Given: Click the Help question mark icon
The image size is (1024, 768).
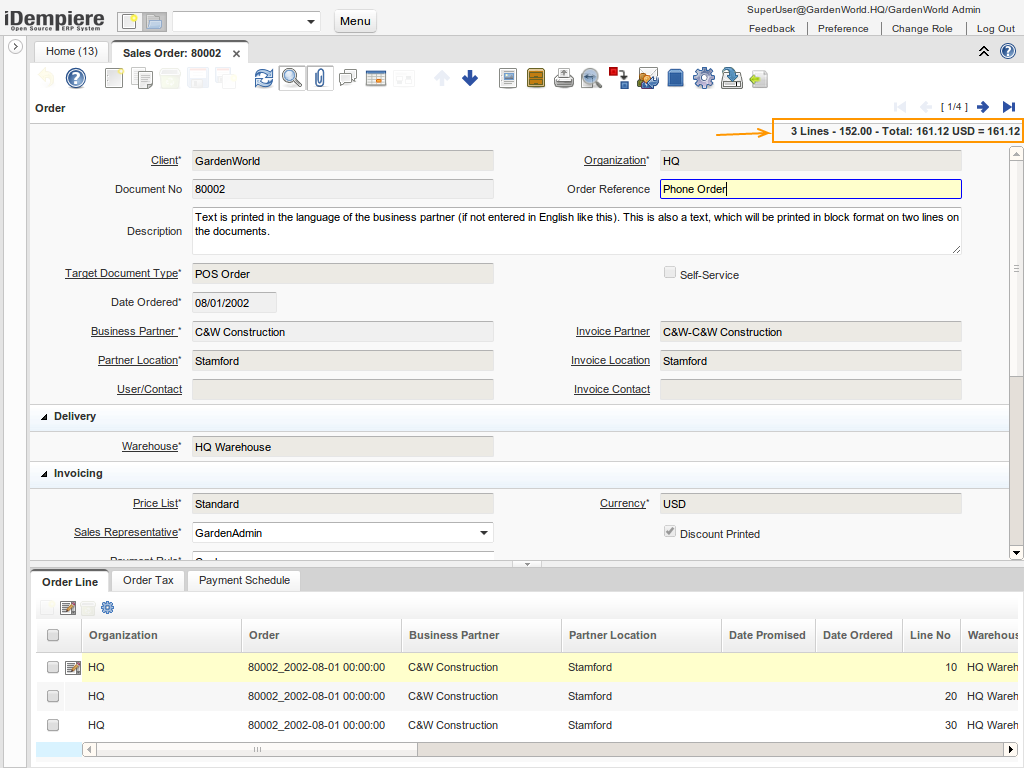Looking at the screenshot, I should [76, 78].
